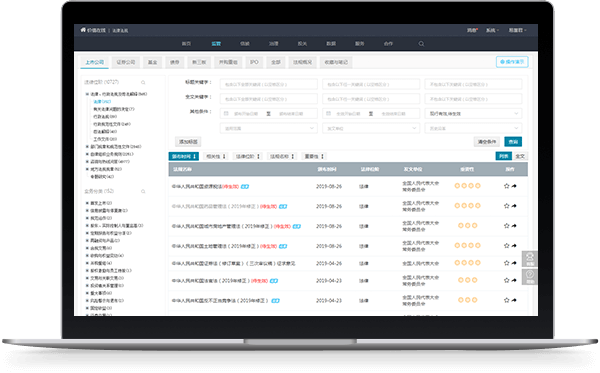Click the blue 查询 button
Screen dimensions: 600x373
pos(513,142)
